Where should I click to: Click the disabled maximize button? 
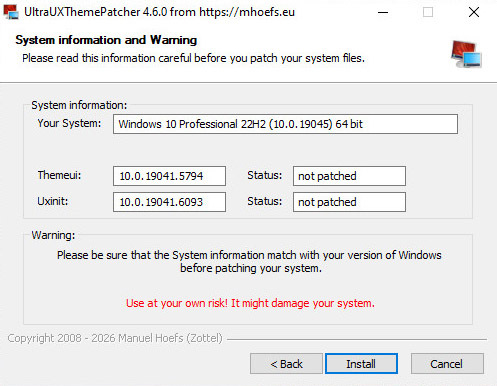tap(428, 12)
